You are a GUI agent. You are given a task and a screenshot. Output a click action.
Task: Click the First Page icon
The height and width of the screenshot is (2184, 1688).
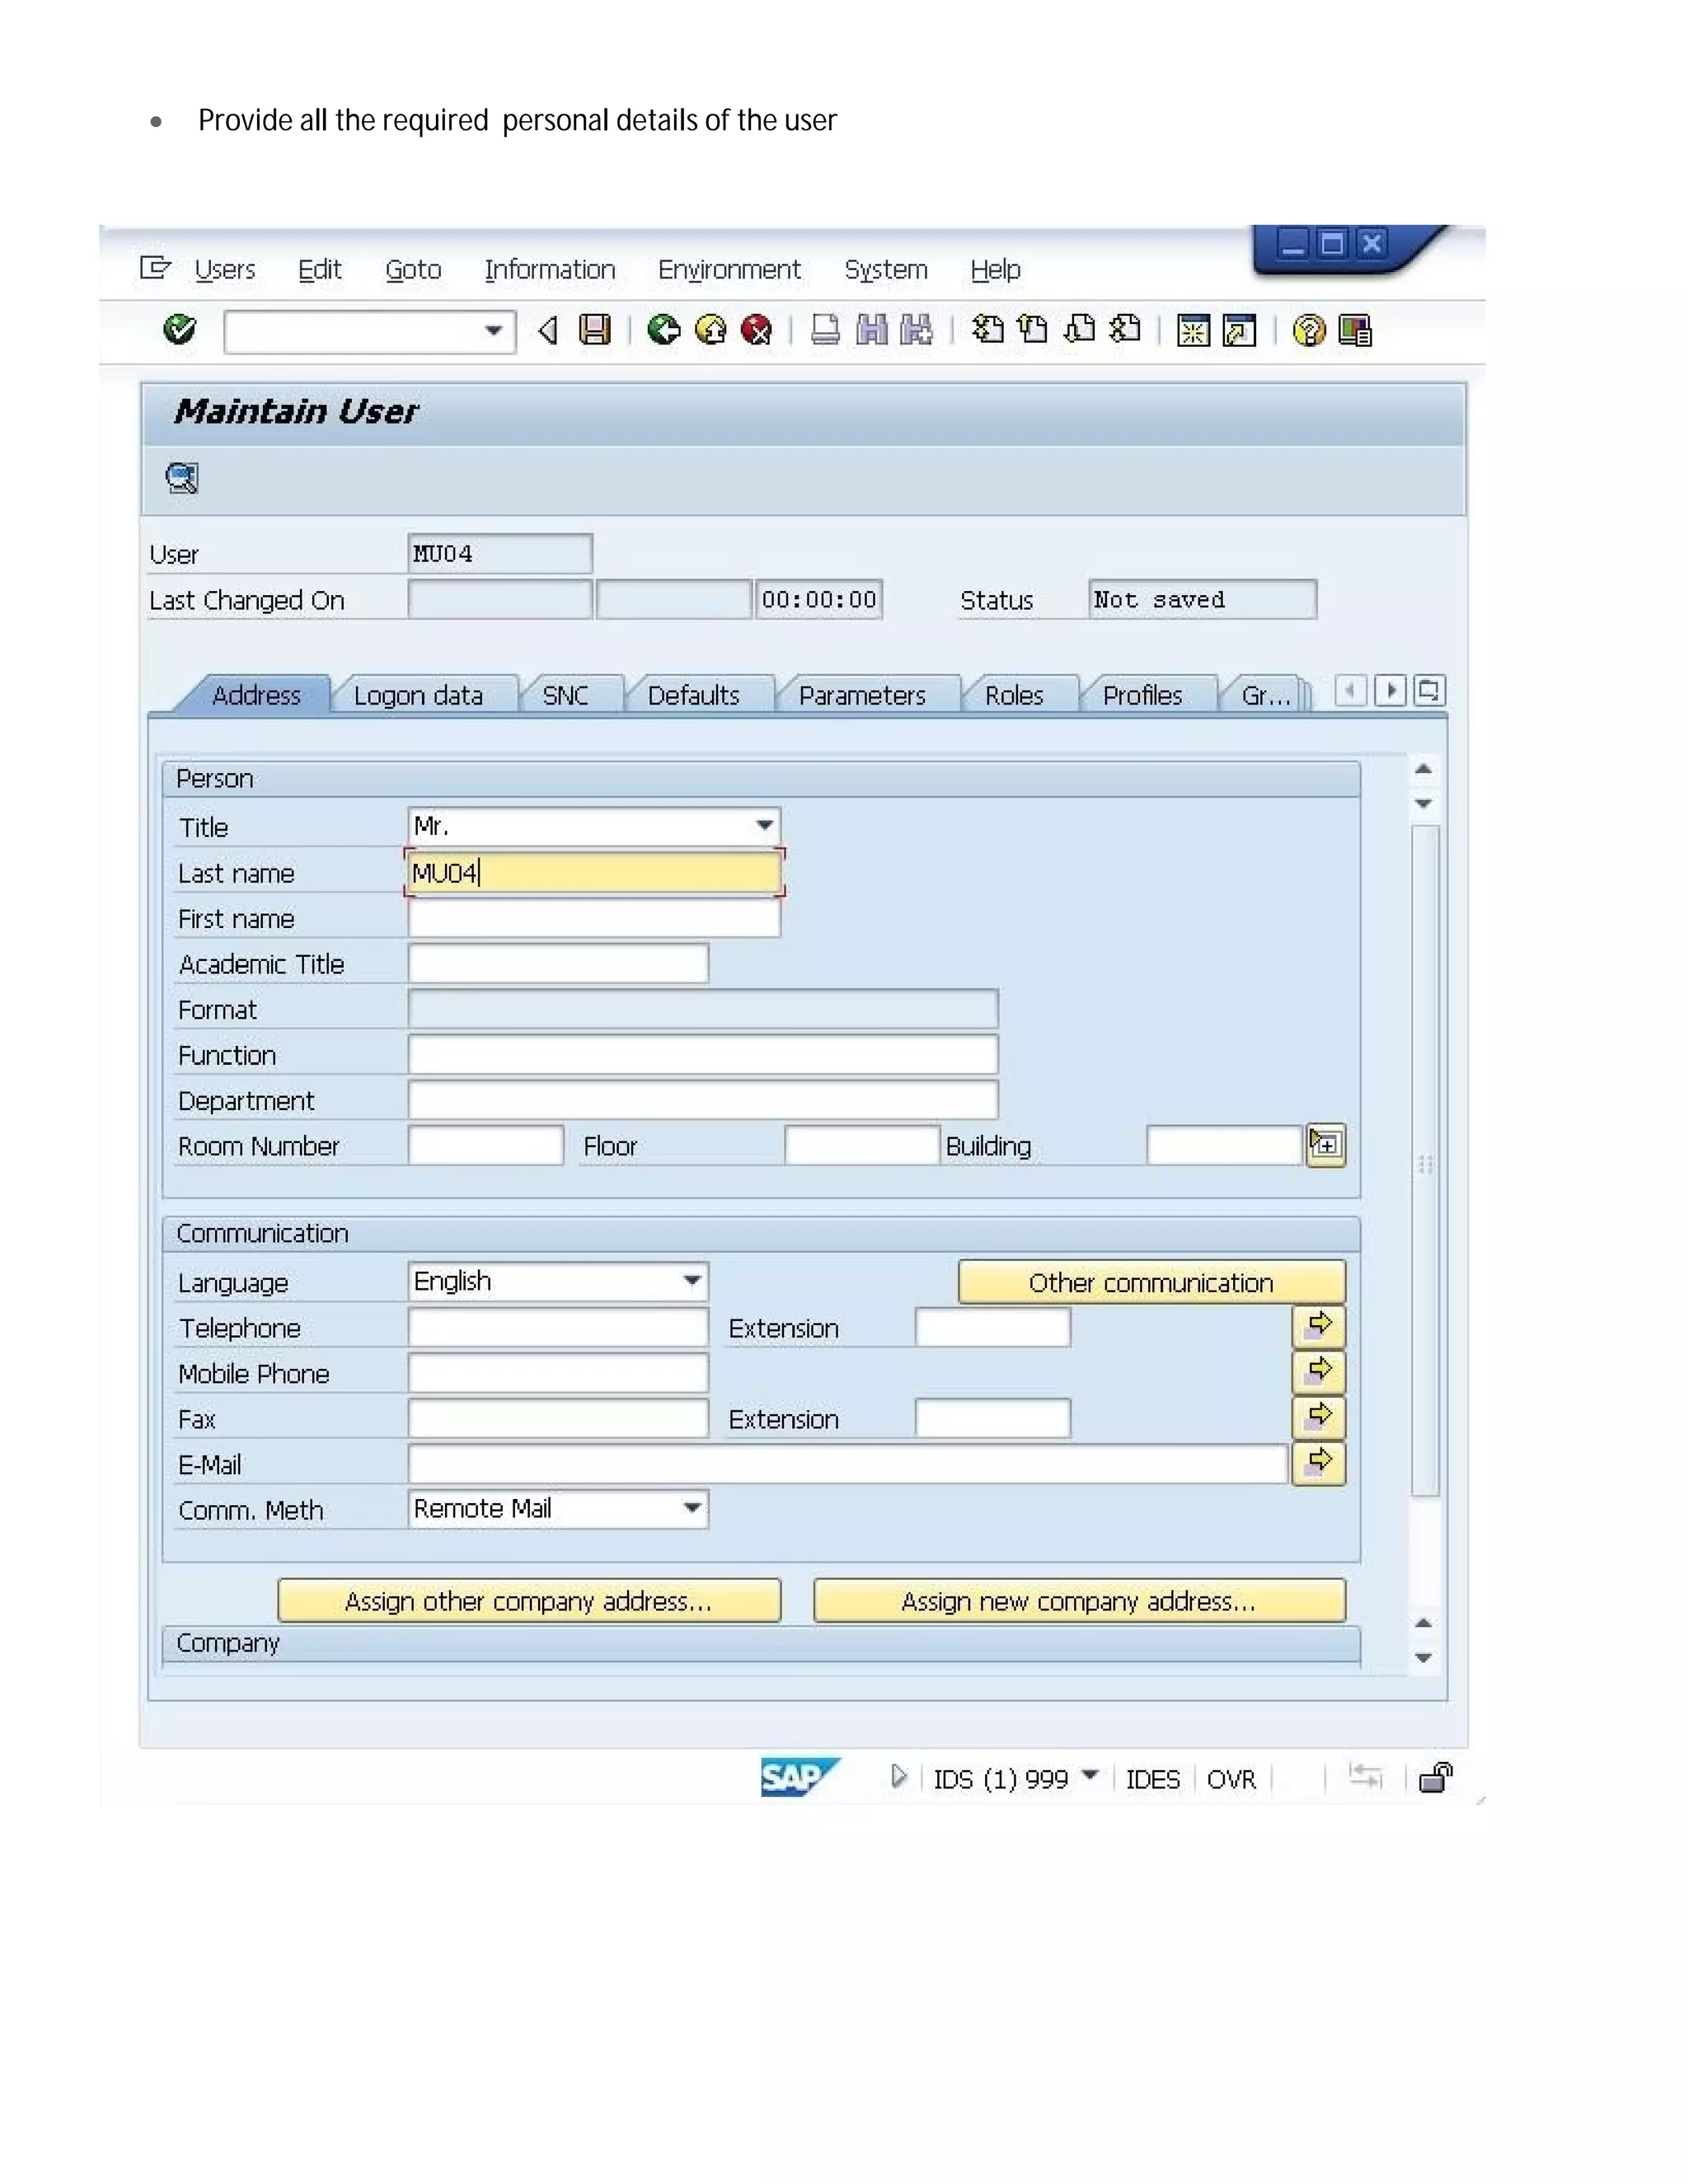click(x=988, y=329)
